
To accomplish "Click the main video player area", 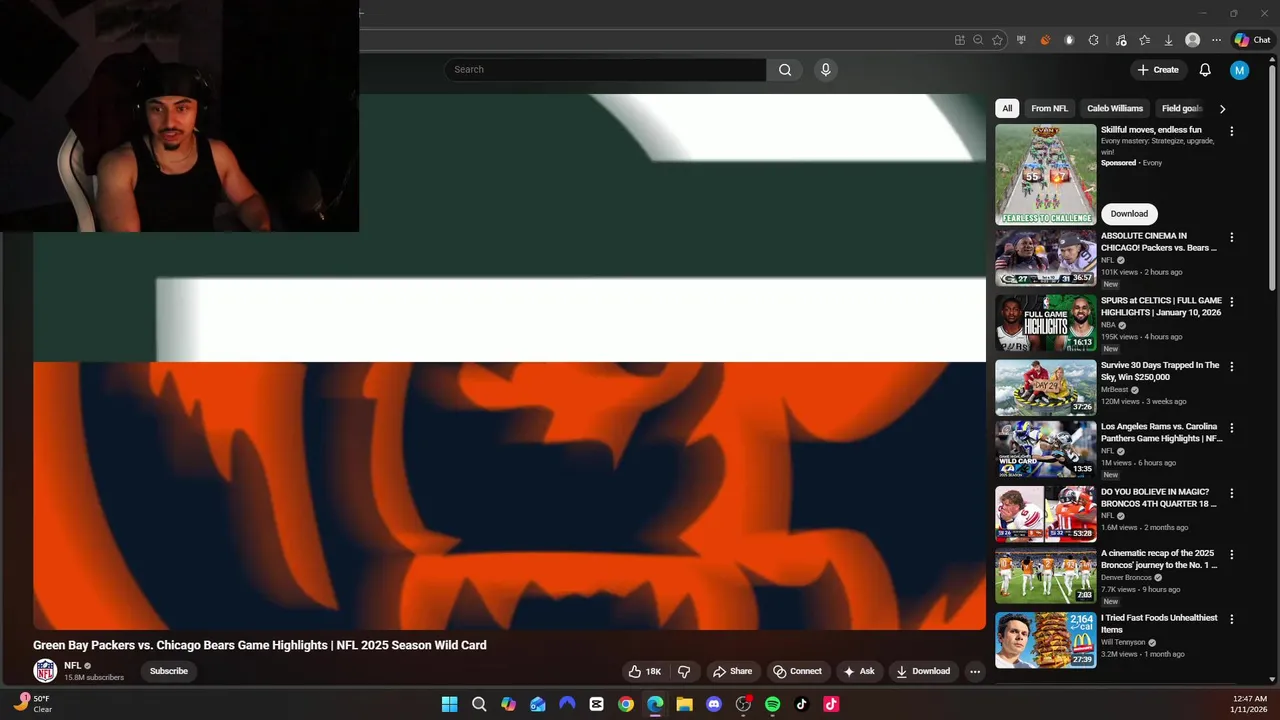I will pyautogui.click(x=509, y=362).
